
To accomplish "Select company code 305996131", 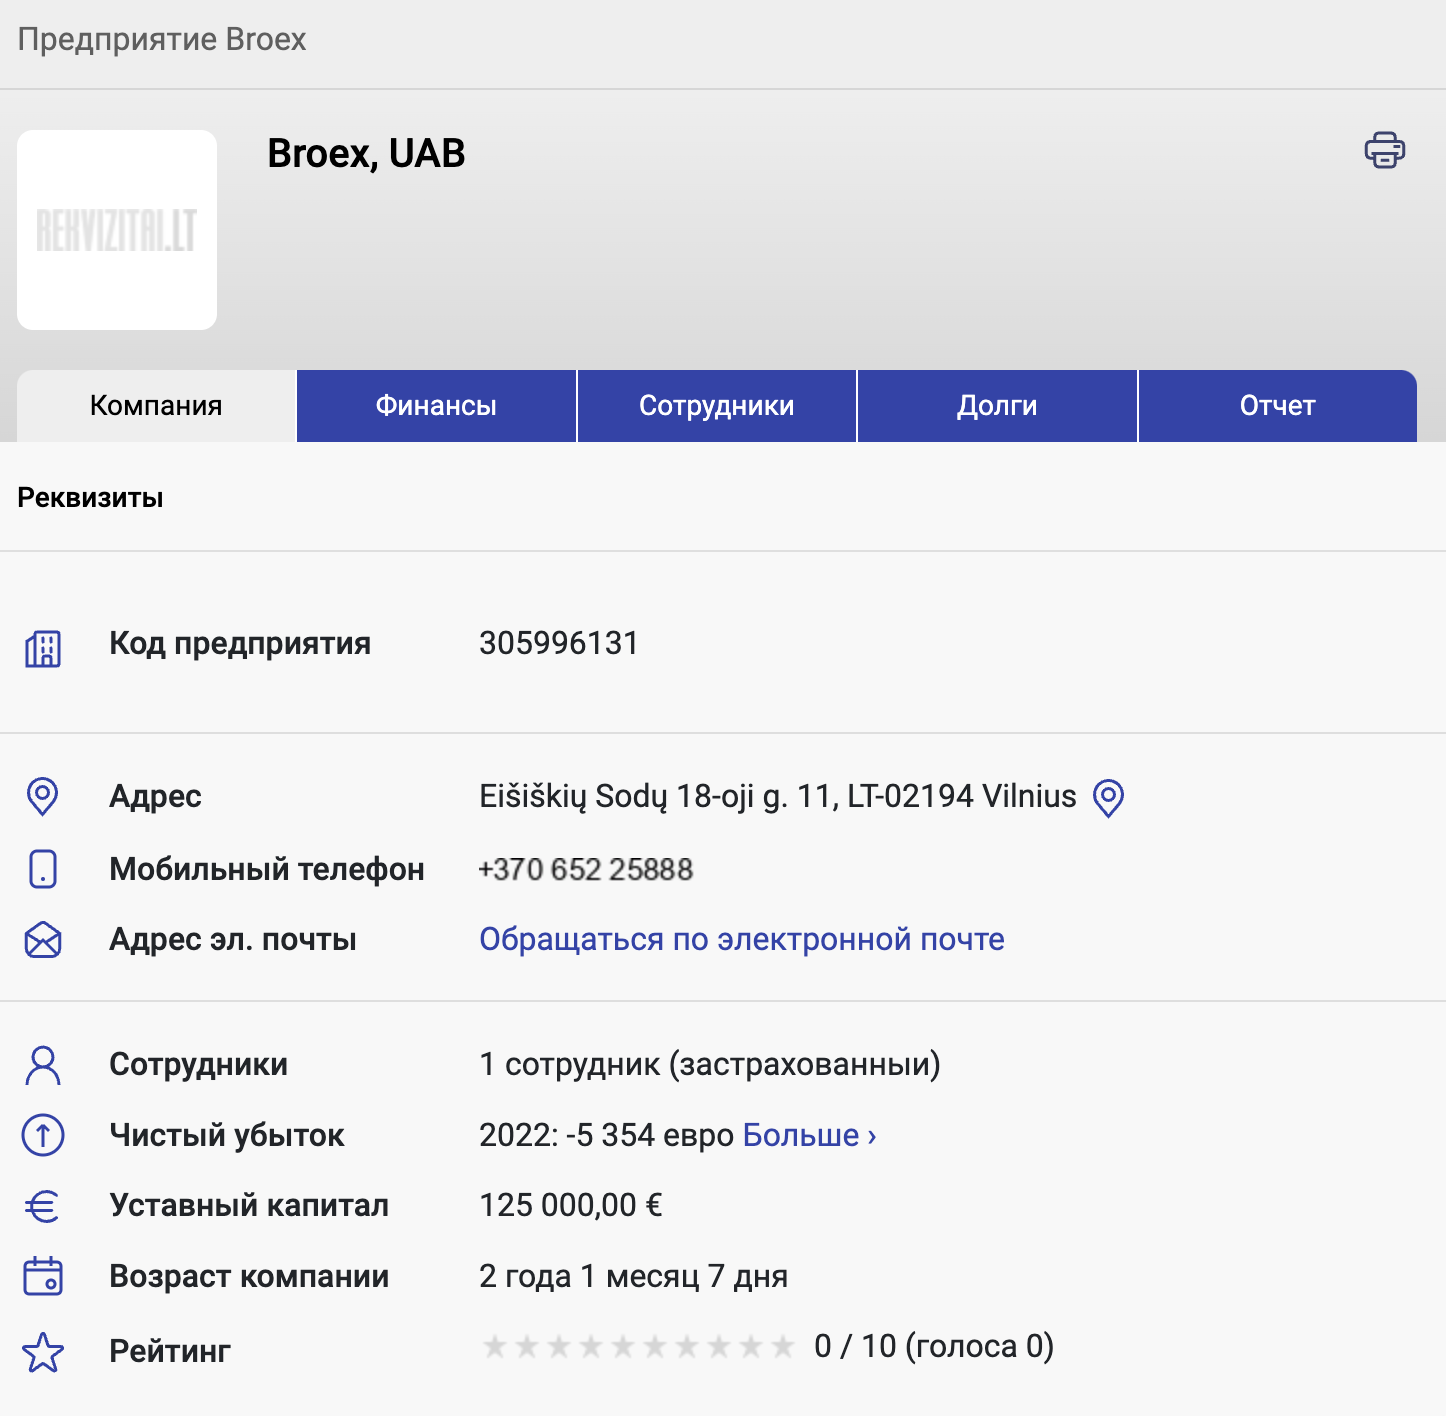I will click(x=558, y=643).
